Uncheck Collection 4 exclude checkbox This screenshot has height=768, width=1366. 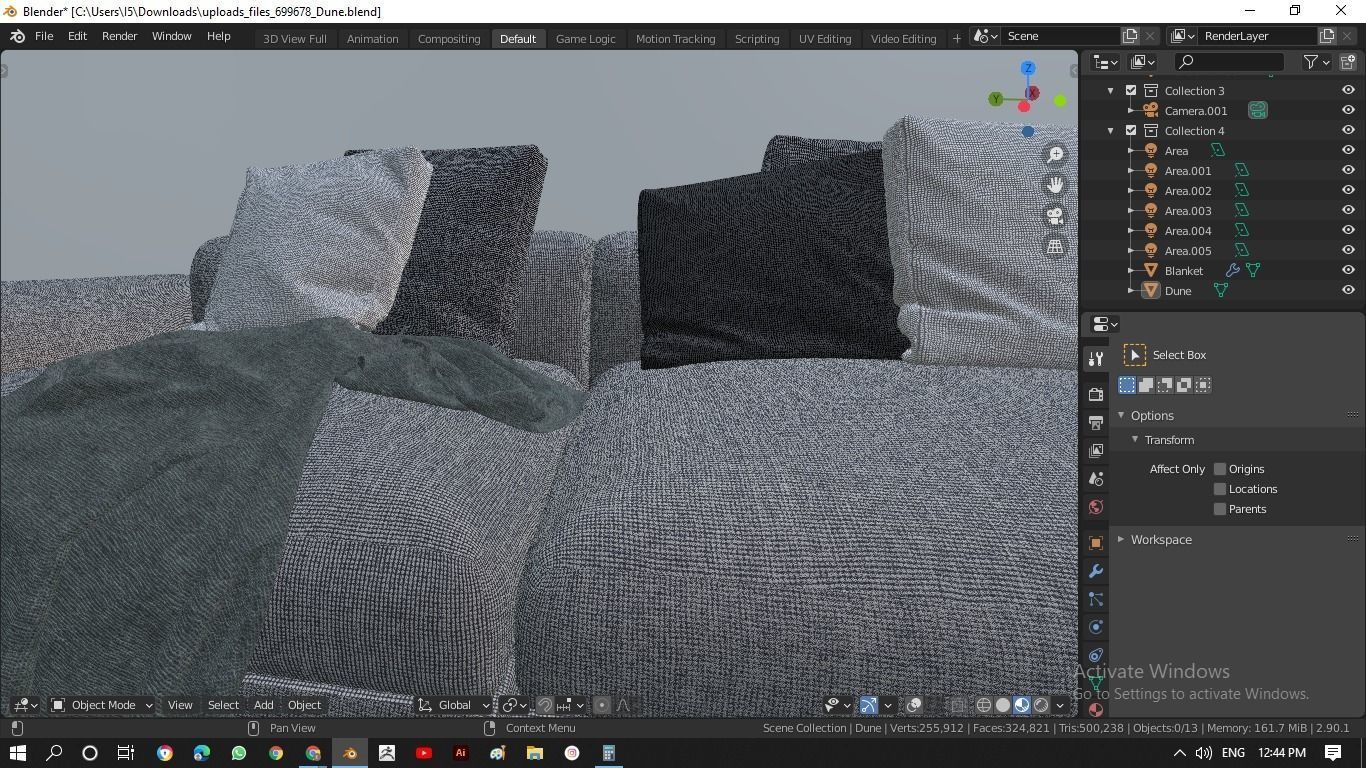tap(1131, 130)
